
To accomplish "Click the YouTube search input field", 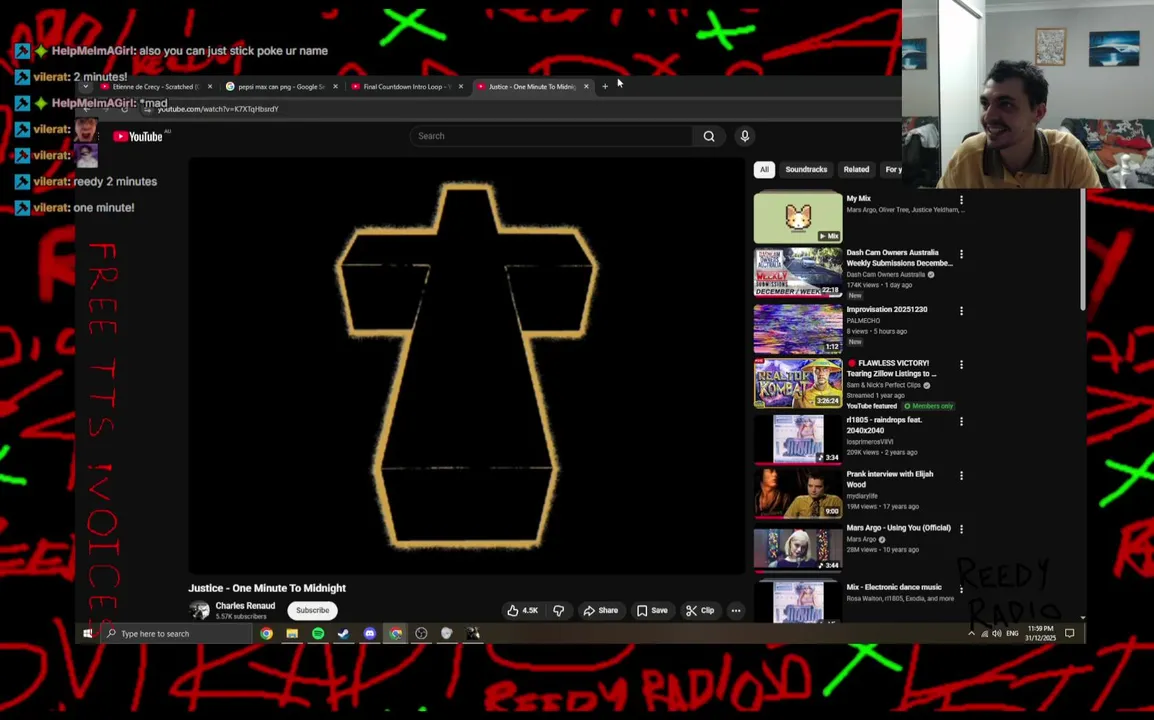I will point(551,136).
